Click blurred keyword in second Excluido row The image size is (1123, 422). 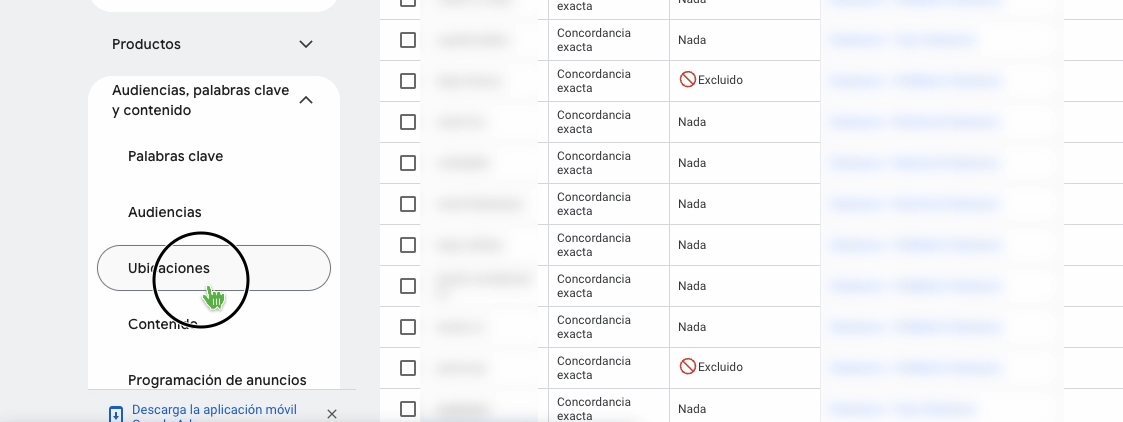(x=462, y=368)
